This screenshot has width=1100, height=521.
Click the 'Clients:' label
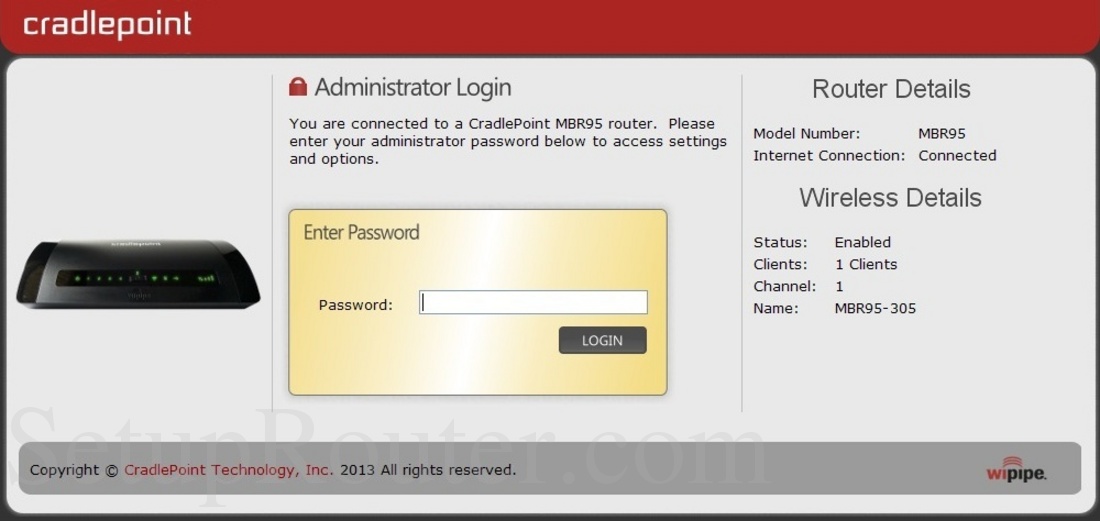point(780,264)
